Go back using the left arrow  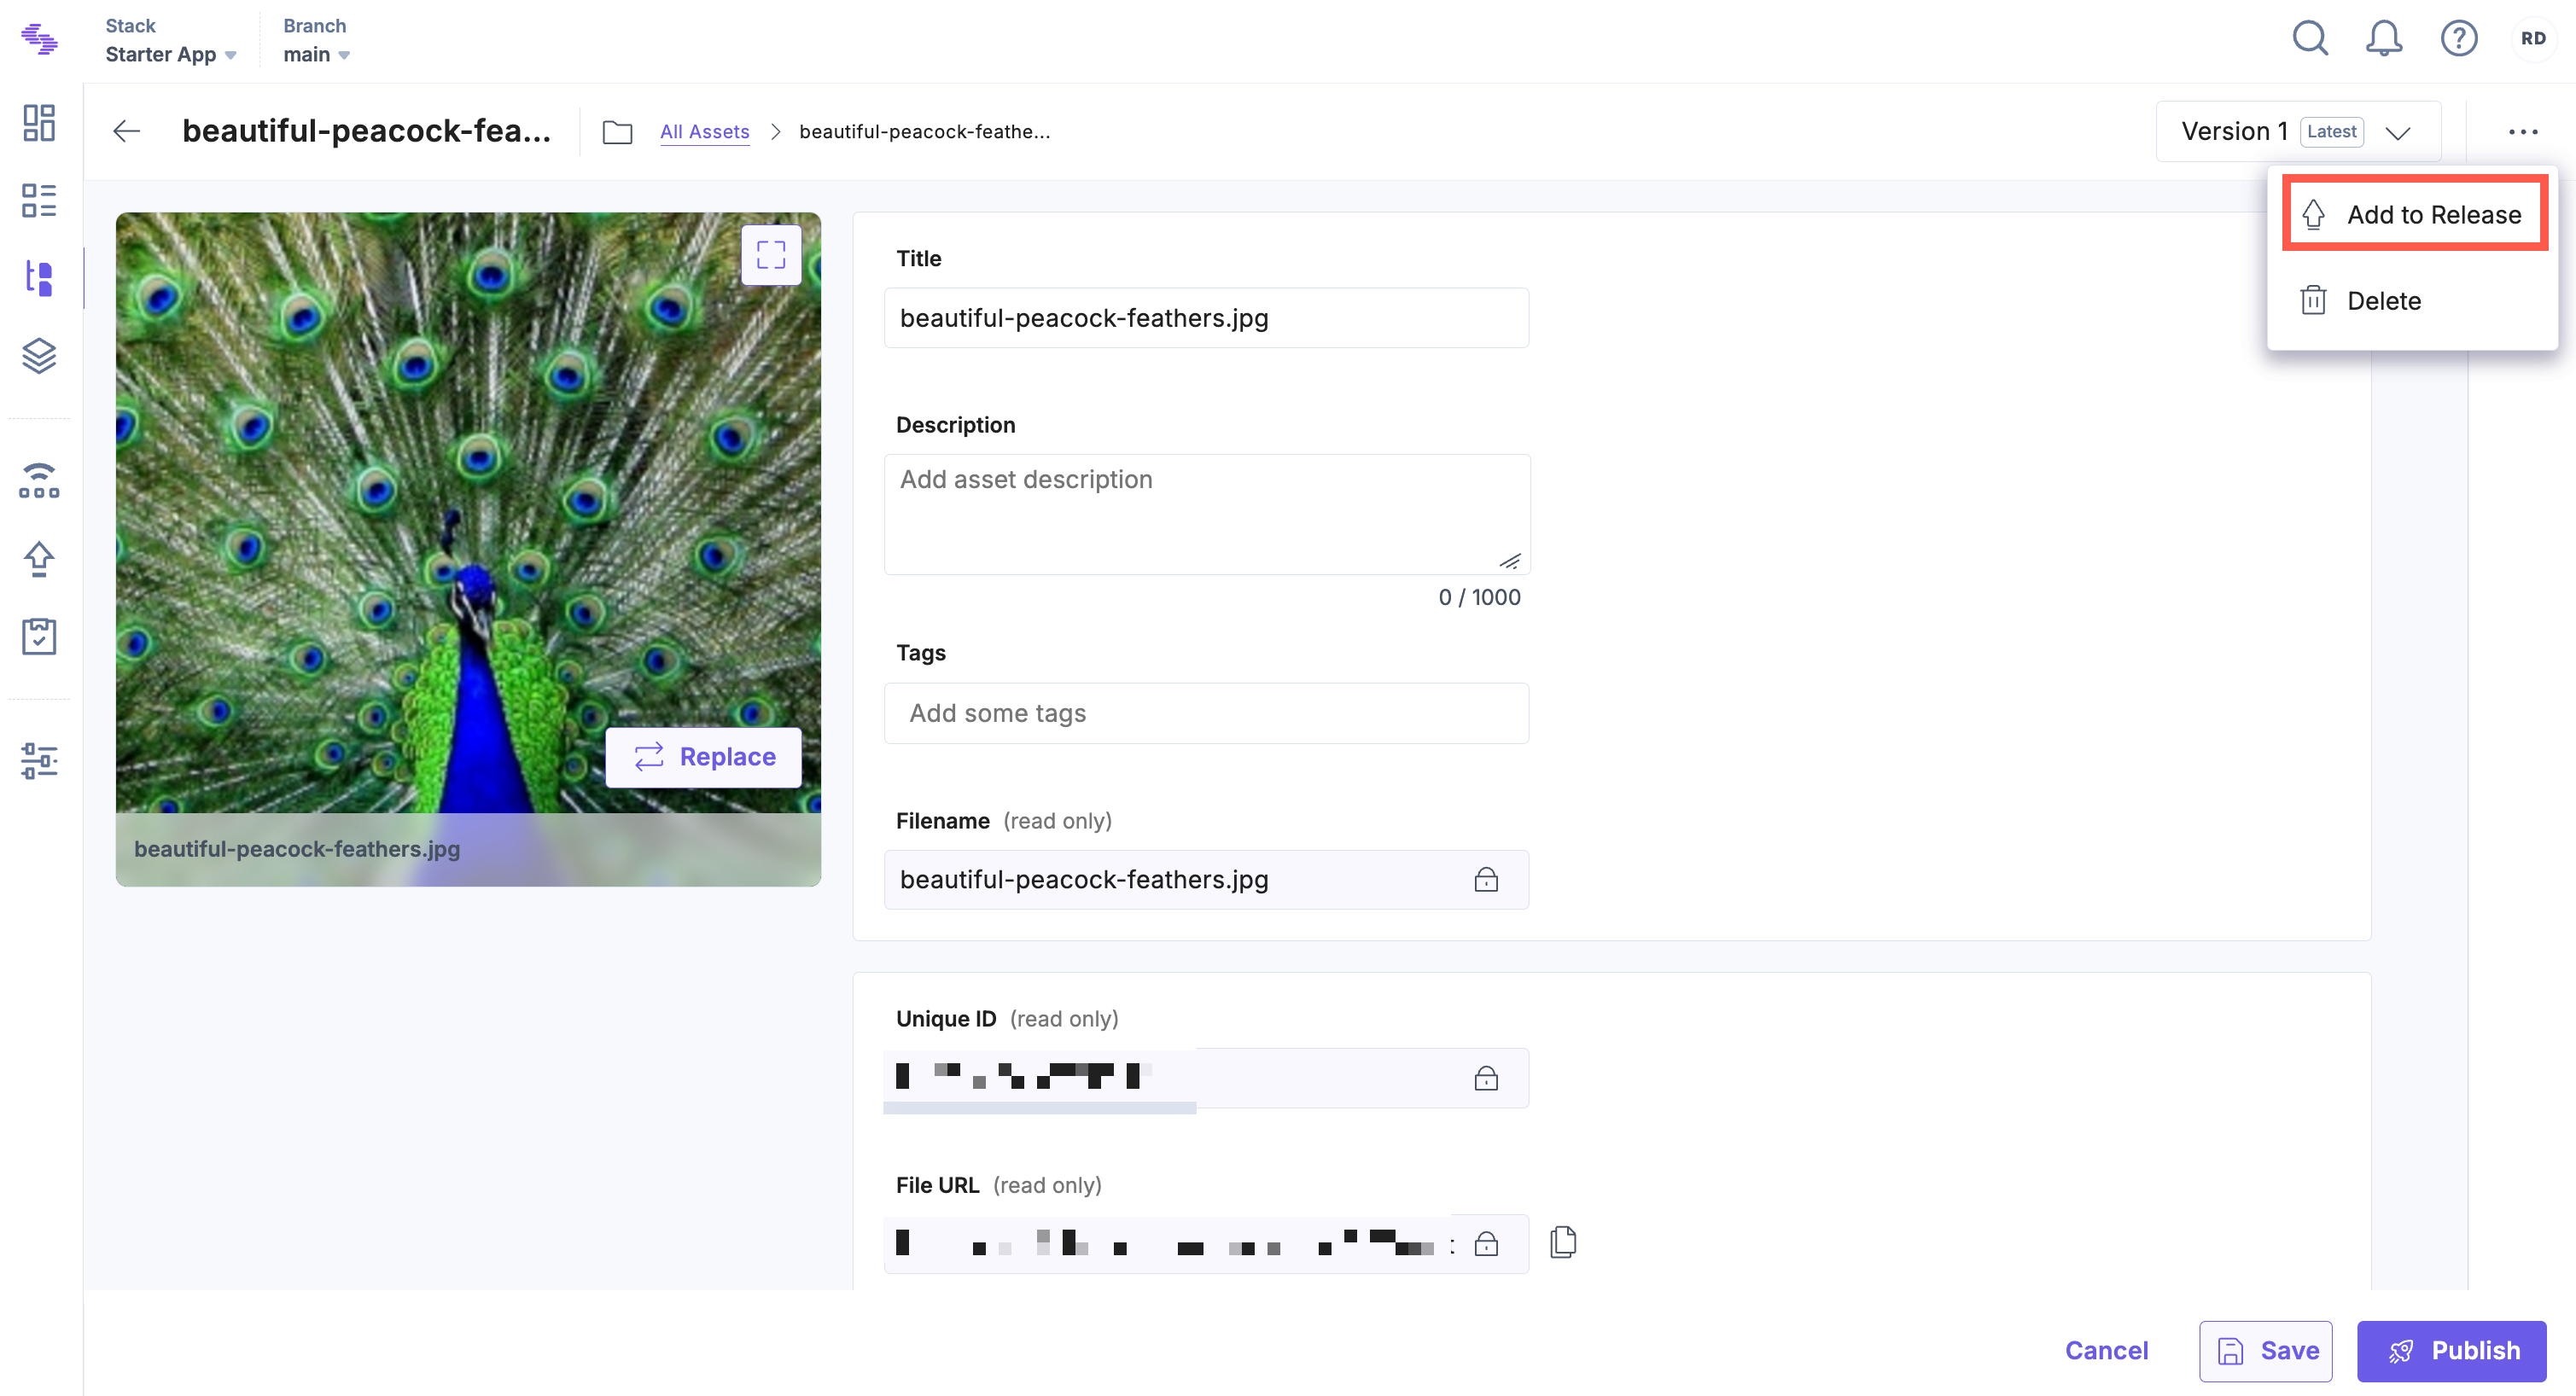point(127,131)
